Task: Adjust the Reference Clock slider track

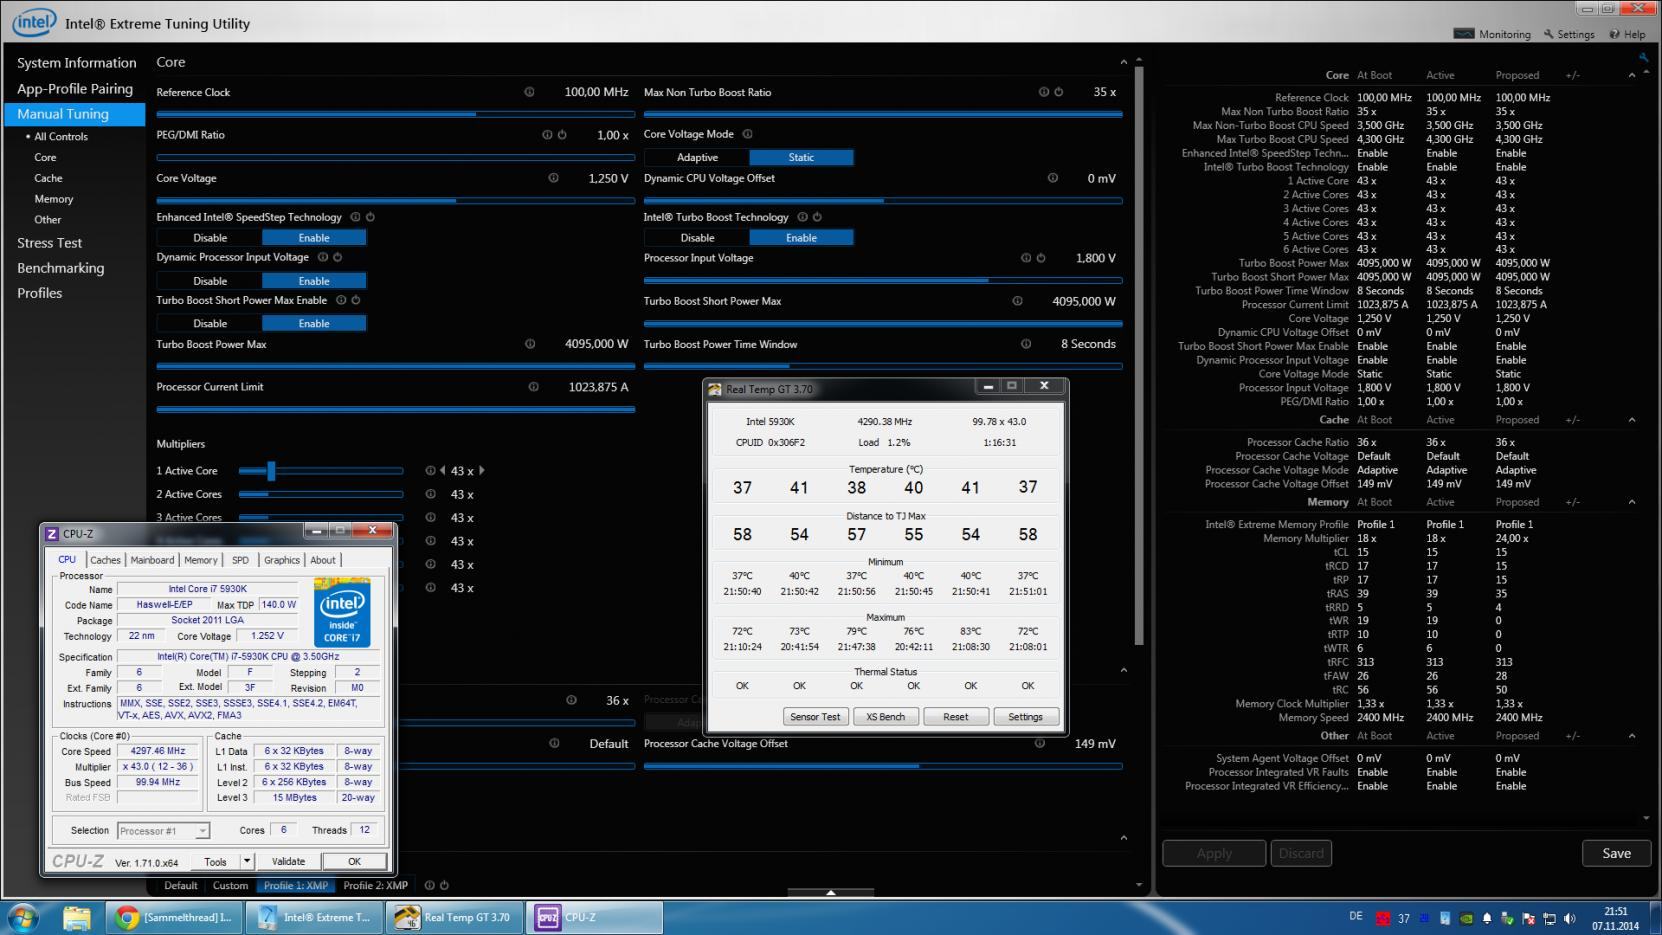Action: 395,114
